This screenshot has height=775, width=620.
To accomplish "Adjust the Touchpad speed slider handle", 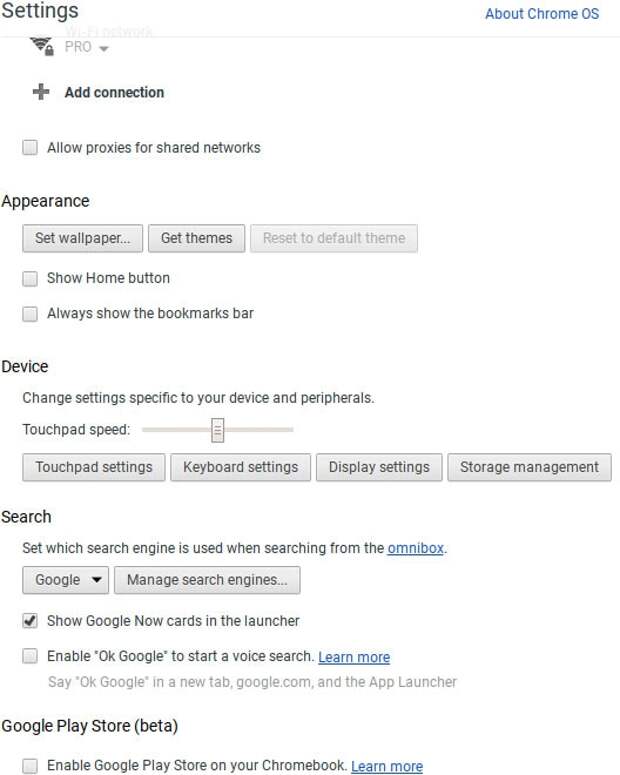I will click(x=218, y=430).
